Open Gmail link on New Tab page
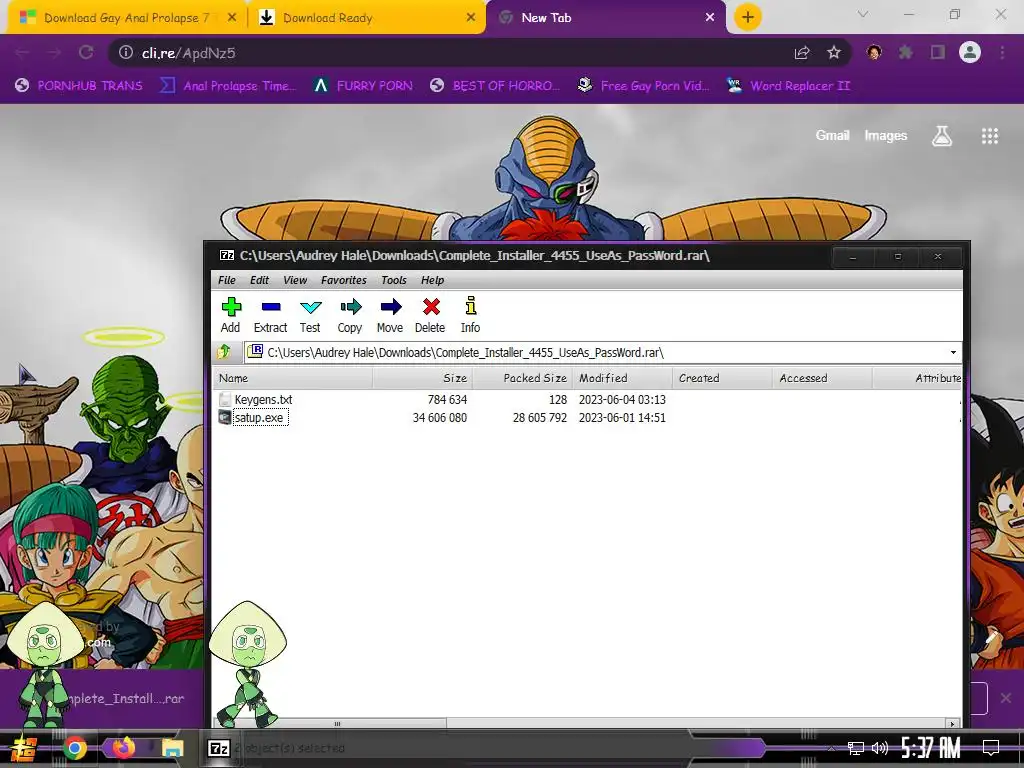This screenshot has width=1024, height=768. point(832,135)
